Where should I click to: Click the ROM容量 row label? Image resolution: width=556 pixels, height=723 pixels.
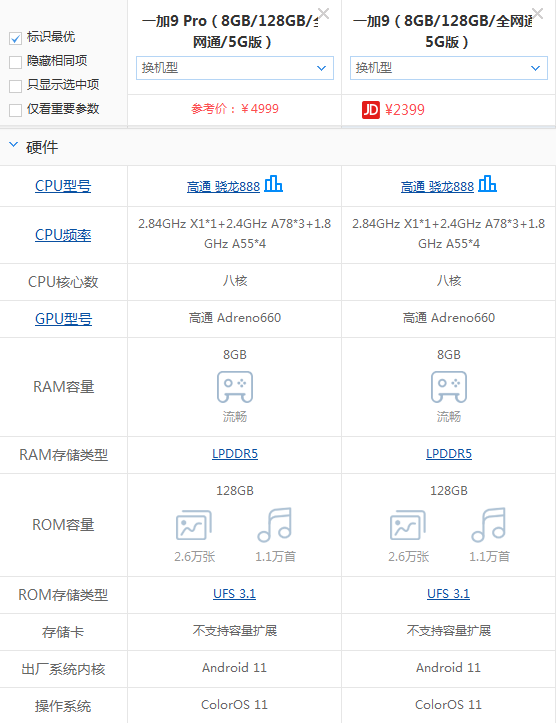[x=63, y=525]
